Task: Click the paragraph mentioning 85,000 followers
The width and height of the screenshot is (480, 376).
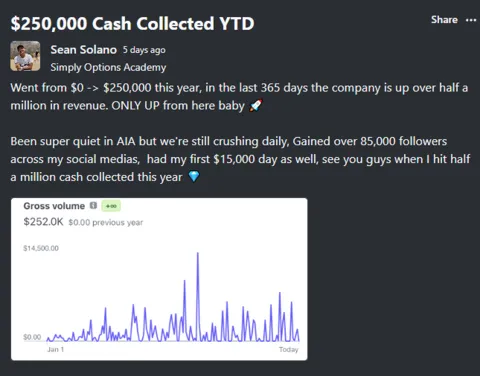Action: (240, 159)
